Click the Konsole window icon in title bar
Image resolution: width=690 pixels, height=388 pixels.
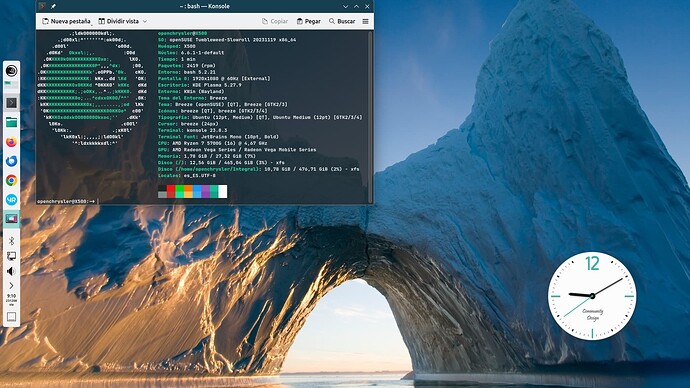42,6
